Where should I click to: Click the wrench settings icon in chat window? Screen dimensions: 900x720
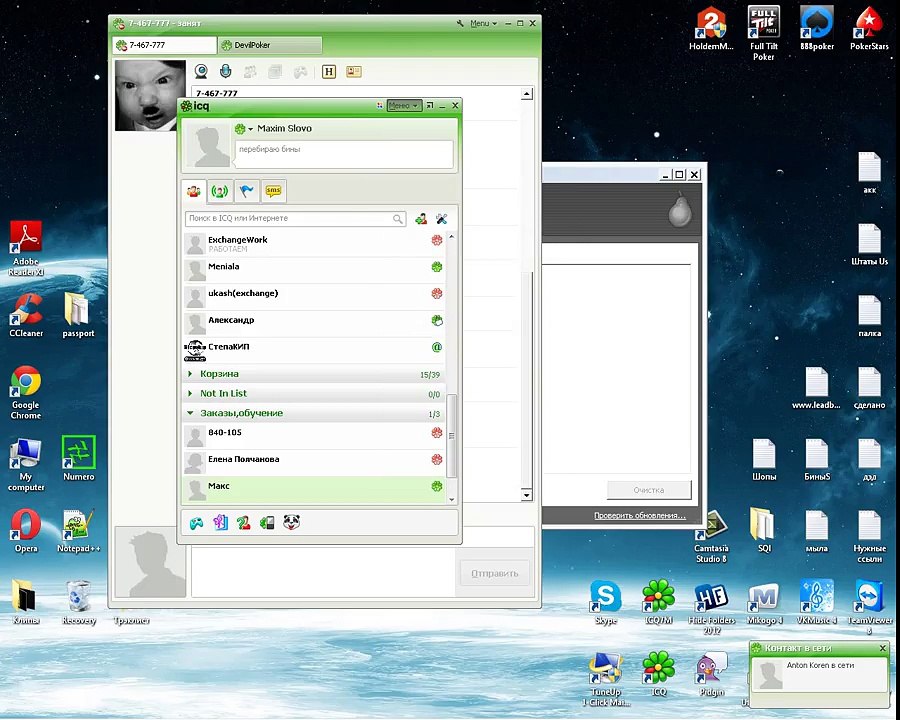[x=460, y=24]
